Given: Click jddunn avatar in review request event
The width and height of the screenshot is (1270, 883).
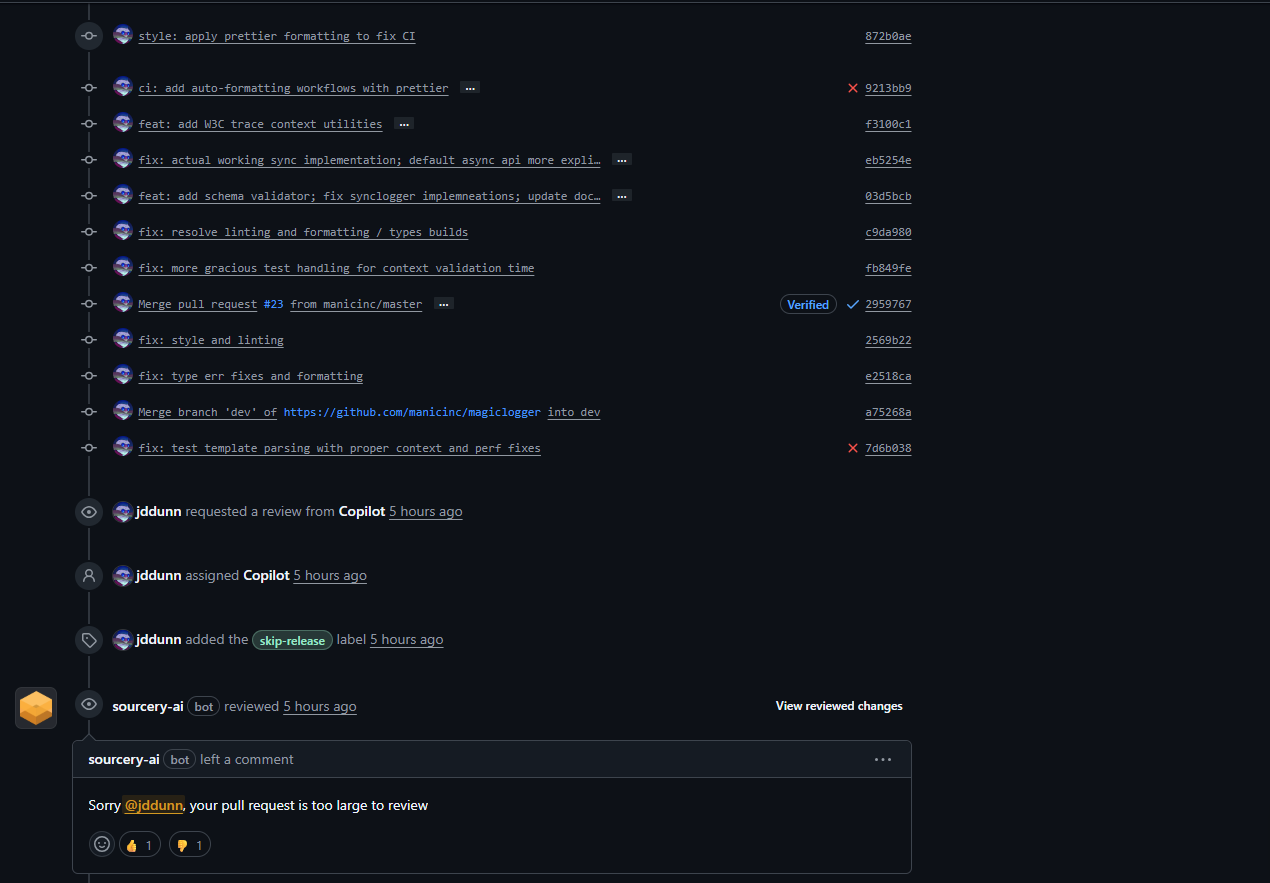Looking at the screenshot, I should (123, 511).
